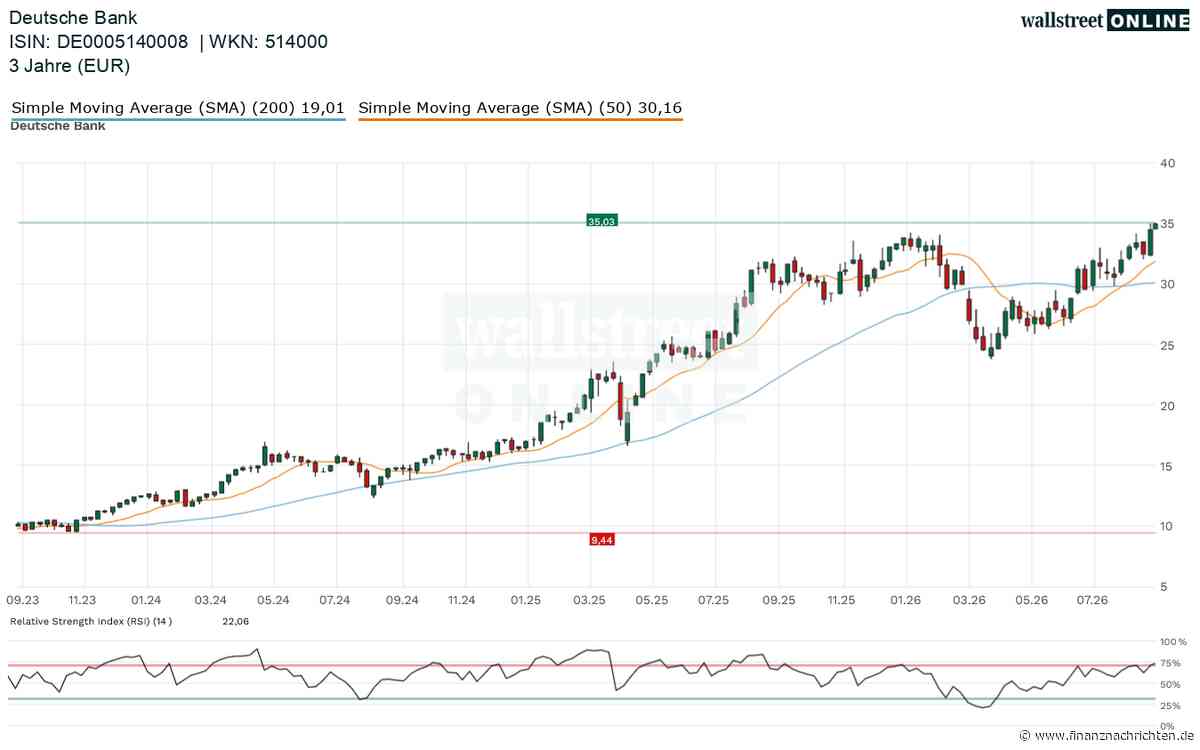Click the 09.25 date axis label
1200x750 pixels.
779,601
